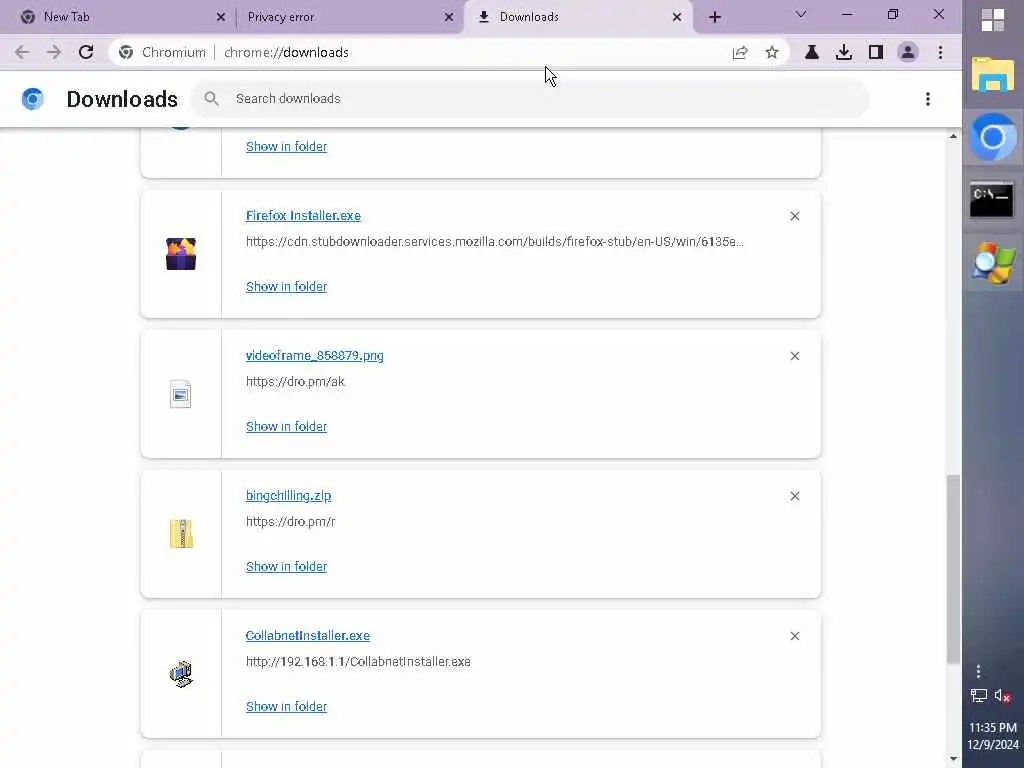This screenshot has height=768, width=1024.
Task: Close the Downloads tab
Action: [677, 17]
